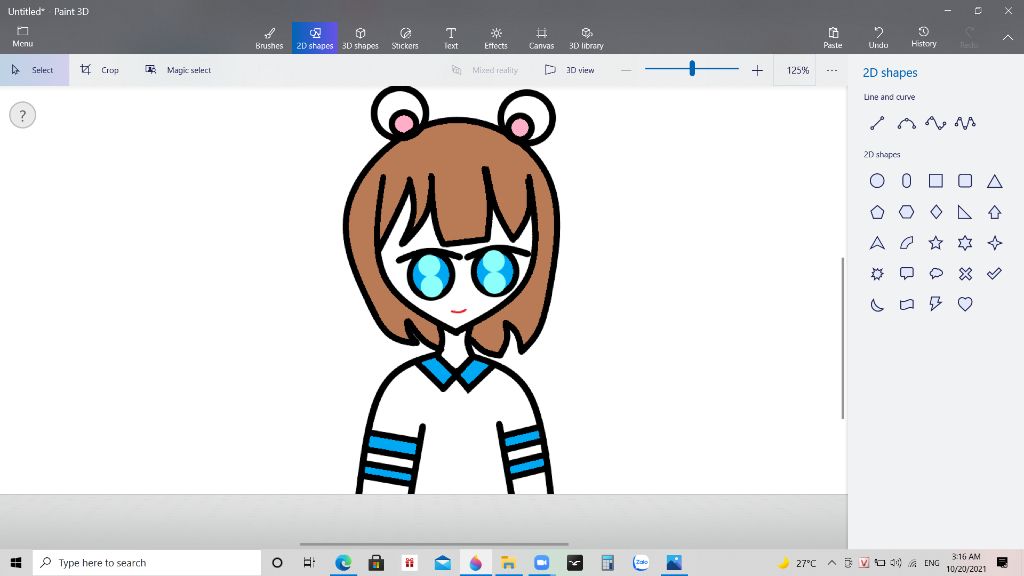Open the Stickers tab

pos(405,38)
